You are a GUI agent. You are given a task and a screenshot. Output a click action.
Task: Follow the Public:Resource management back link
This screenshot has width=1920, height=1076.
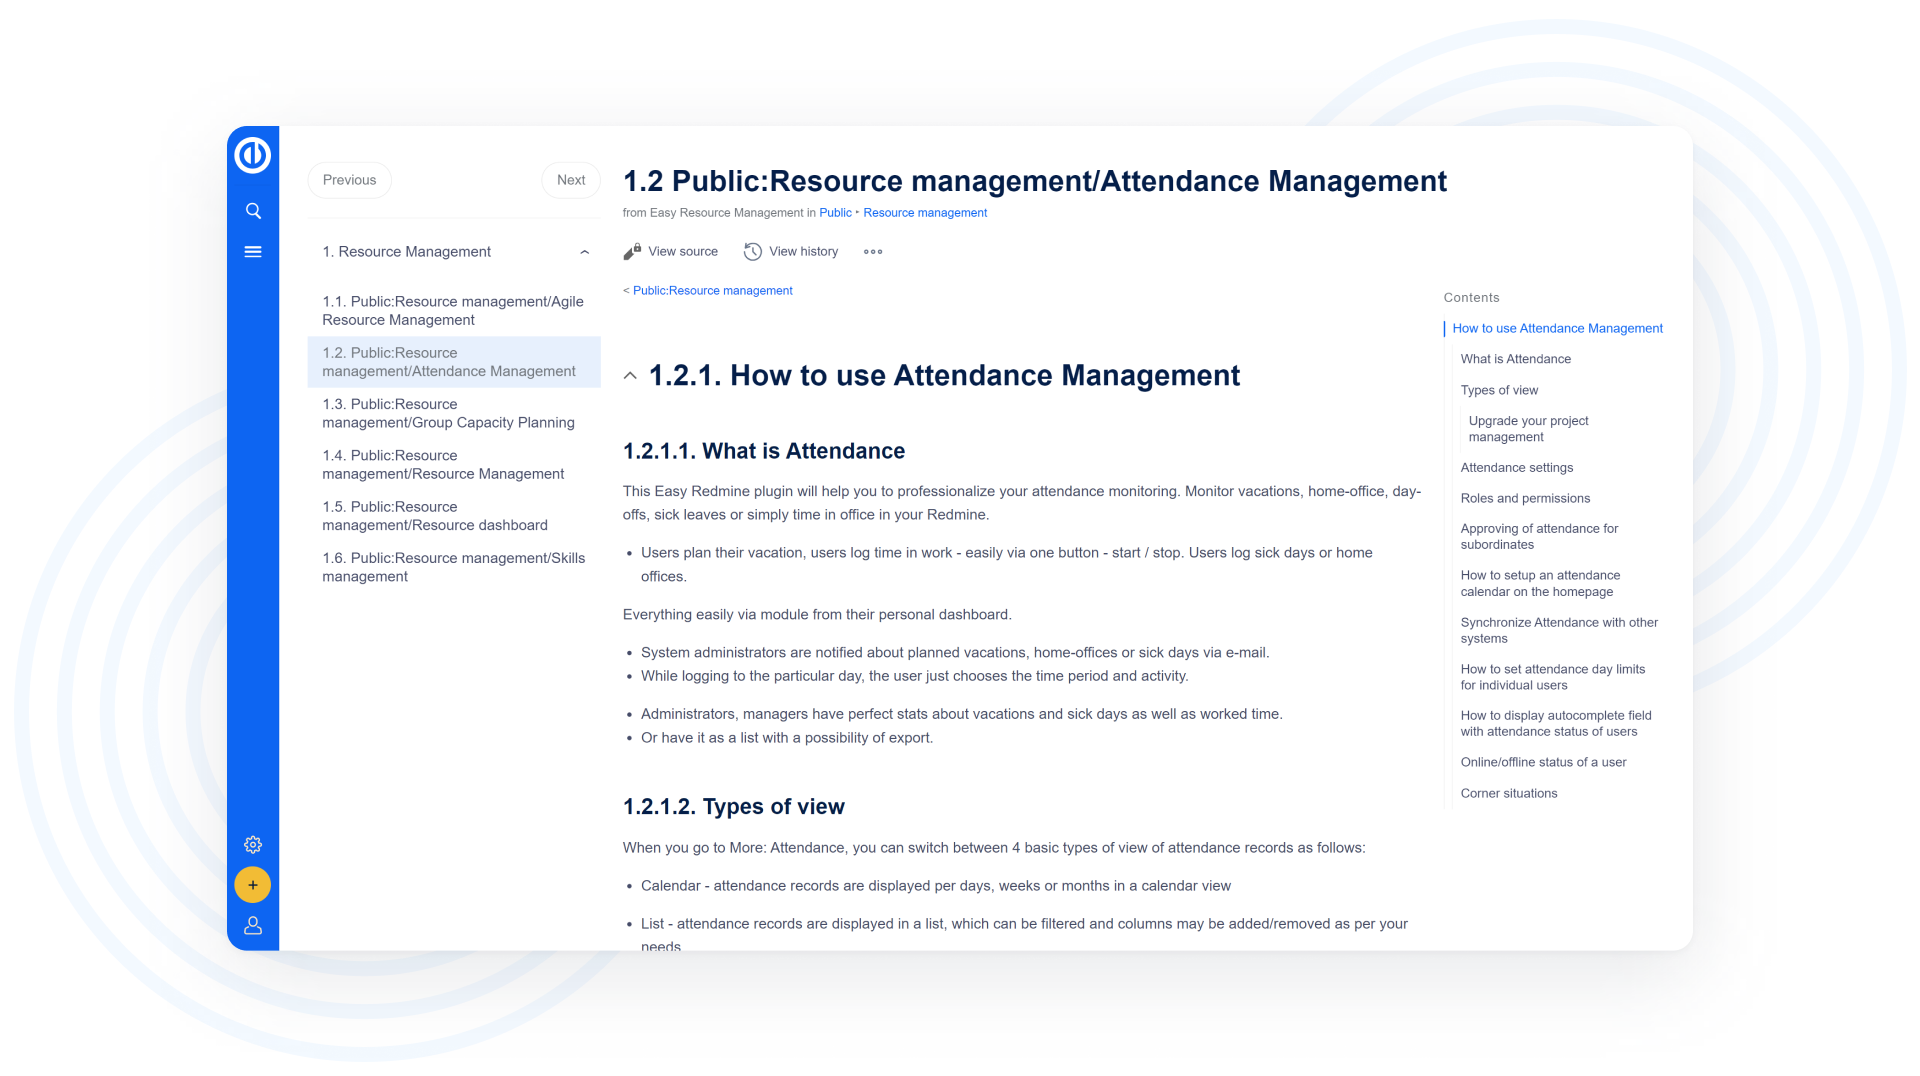(x=712, y=291)
